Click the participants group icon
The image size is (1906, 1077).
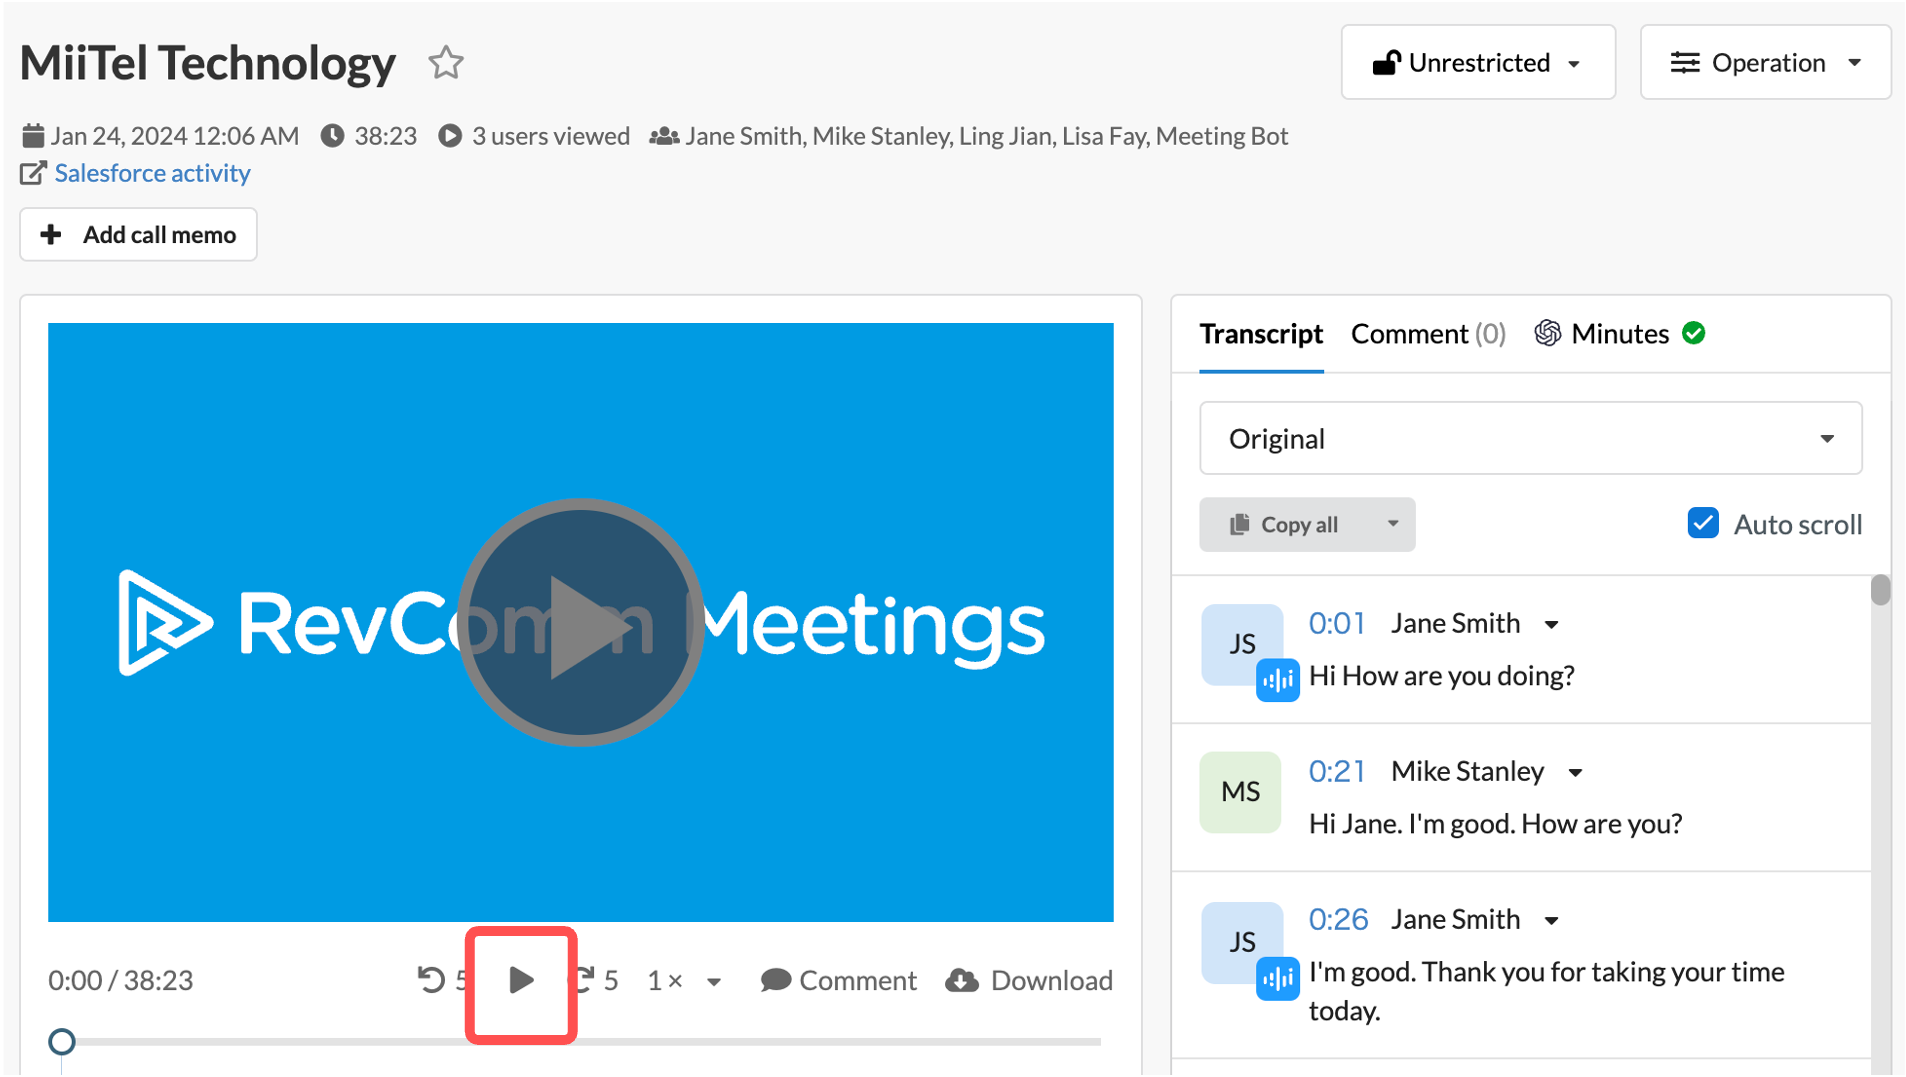pos(664,136)
